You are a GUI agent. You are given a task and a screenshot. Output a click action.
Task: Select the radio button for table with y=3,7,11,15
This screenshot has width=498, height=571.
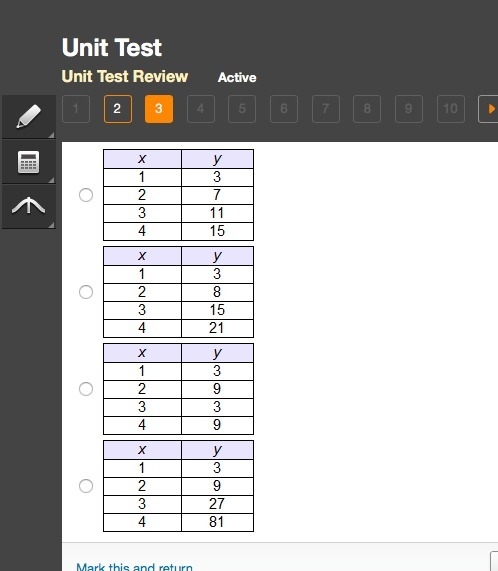click(x=86, y=195)
